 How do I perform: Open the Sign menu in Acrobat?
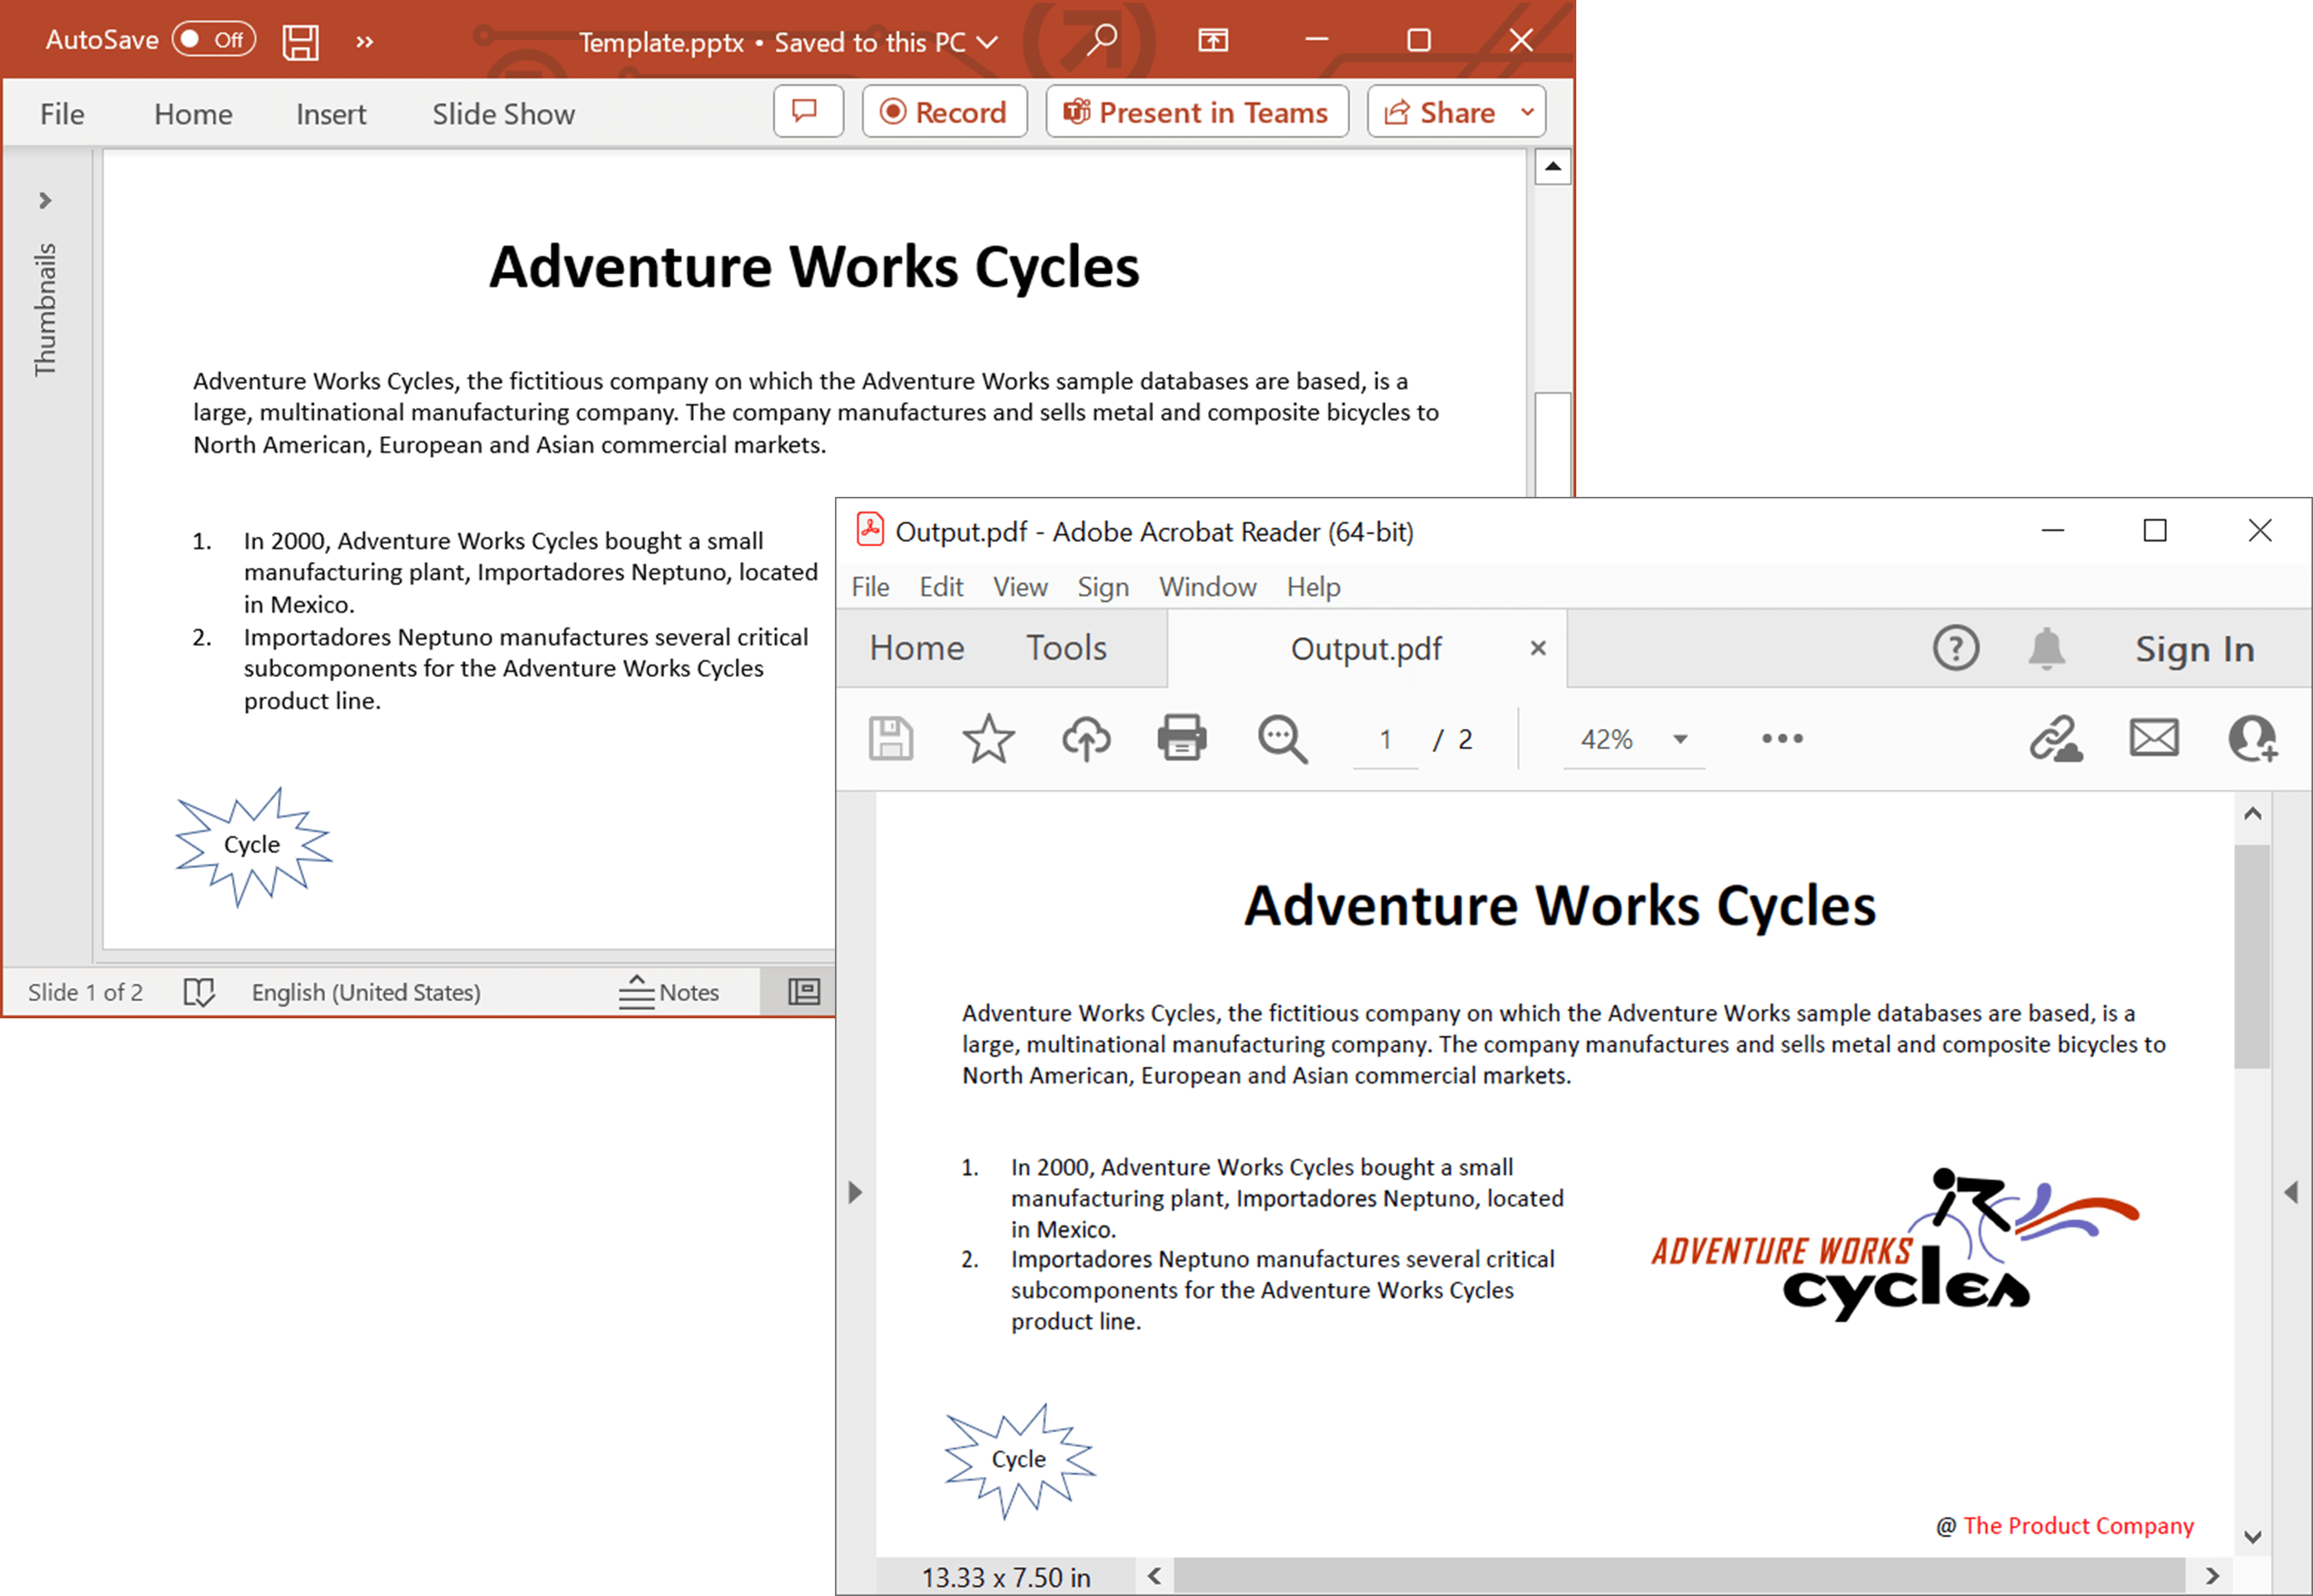pos(1103,587)
